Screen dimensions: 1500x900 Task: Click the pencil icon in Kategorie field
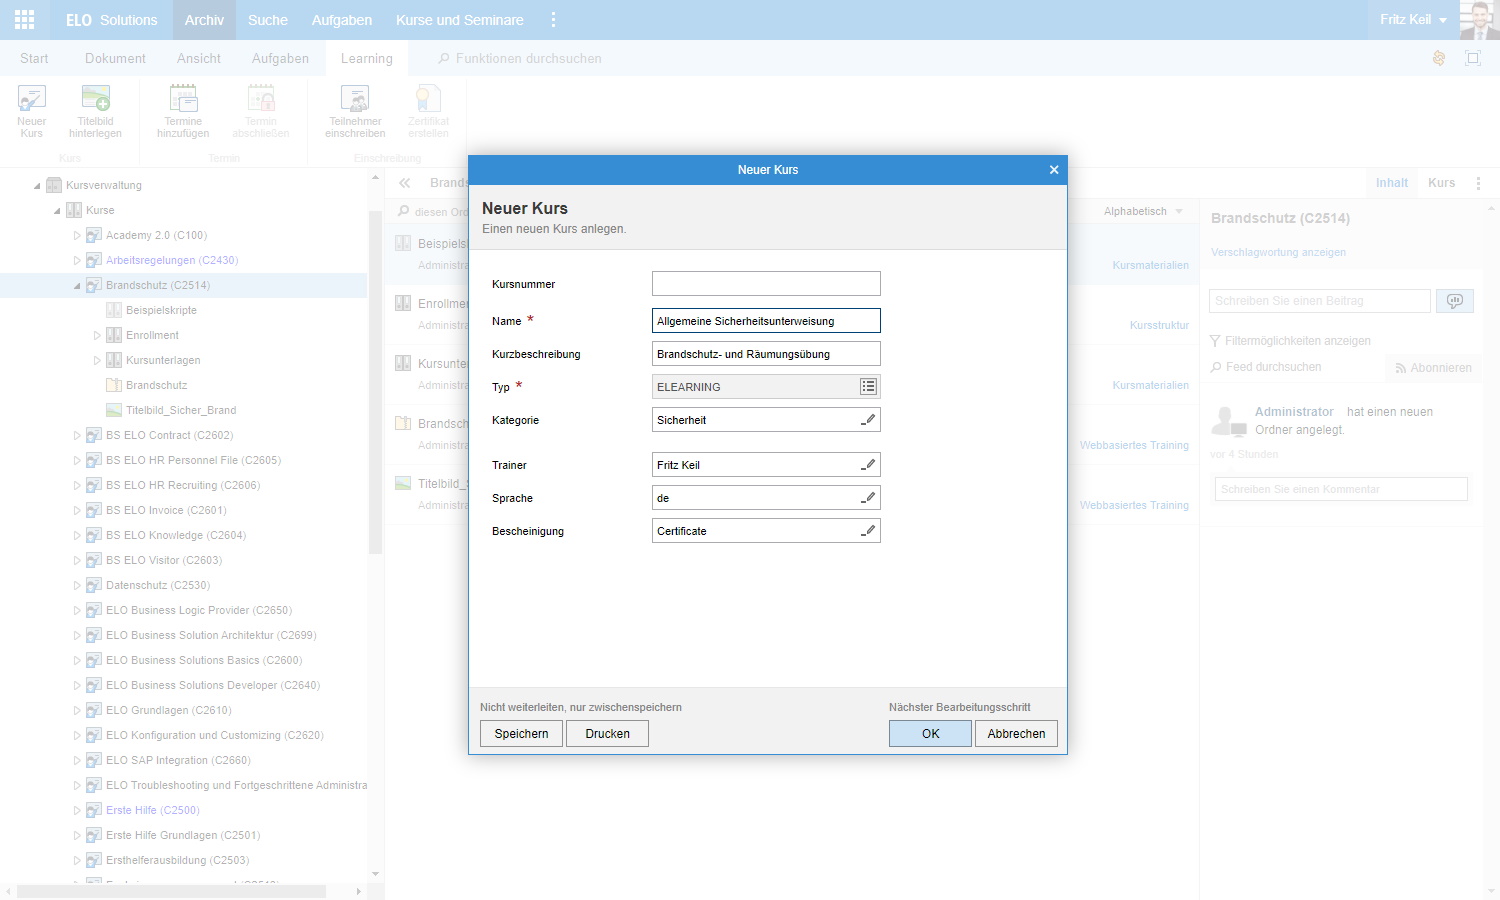click(x=868, y=420)
